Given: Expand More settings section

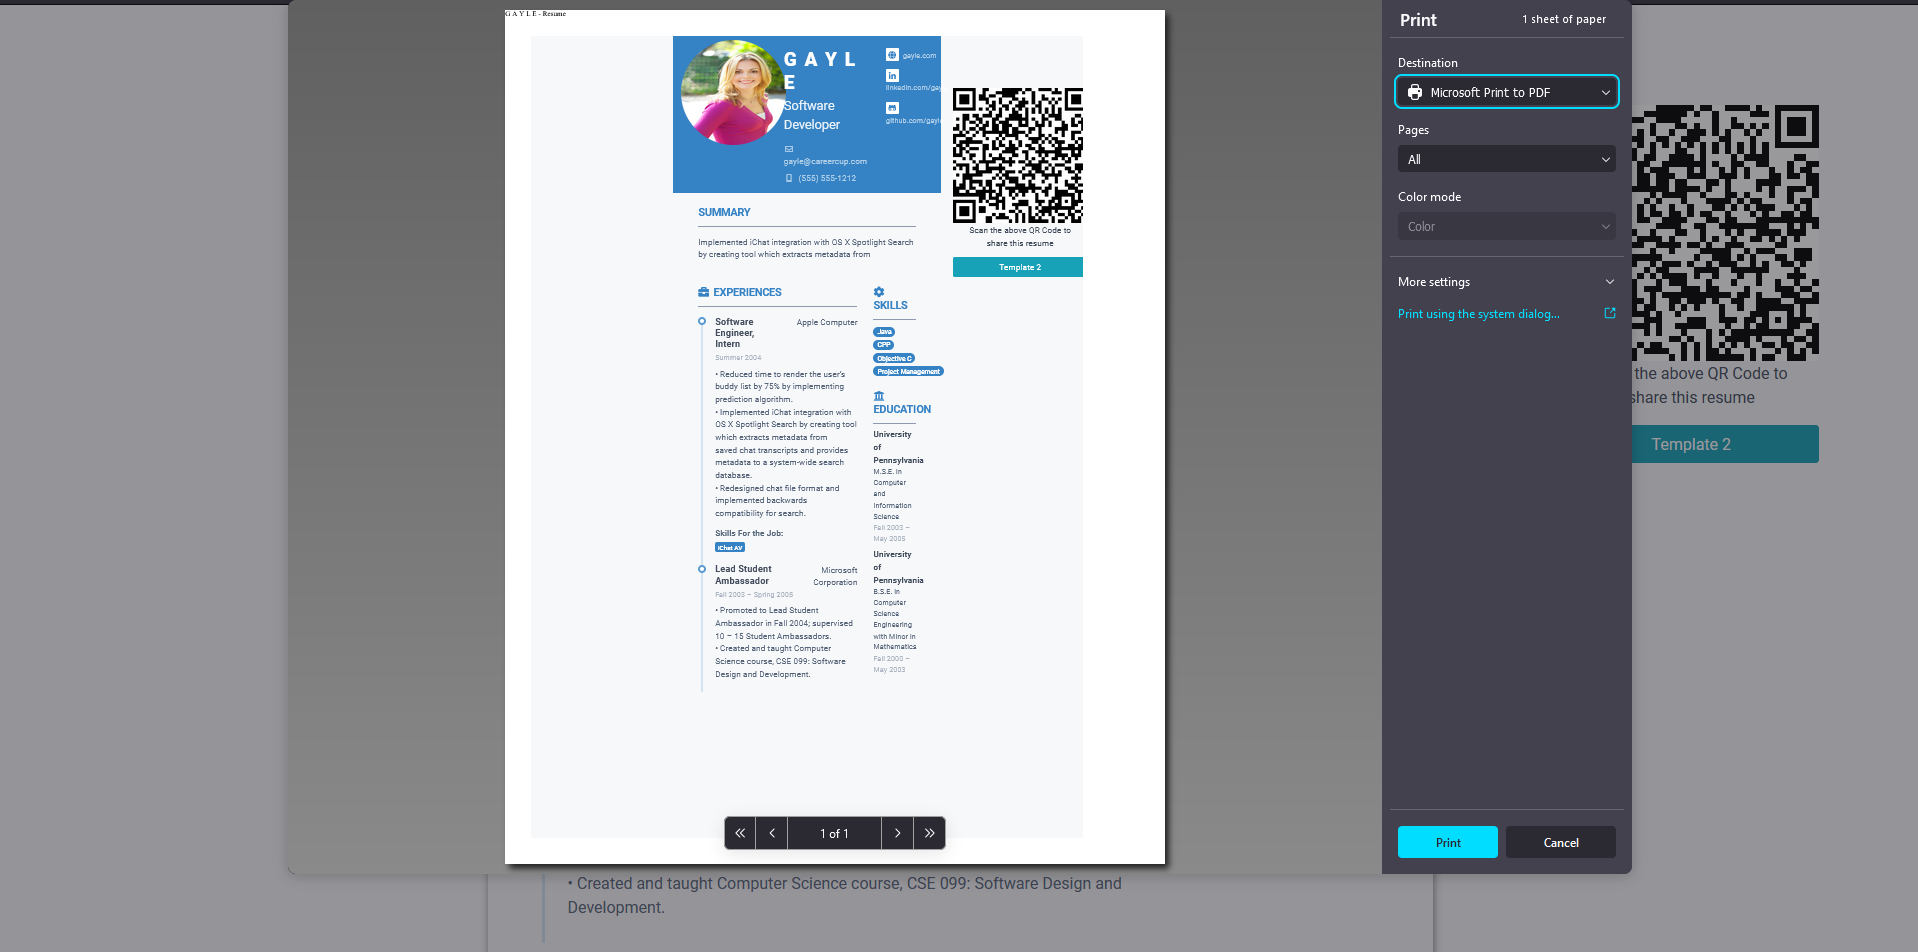Looking at the screenshot, I should pos(1507,282).
